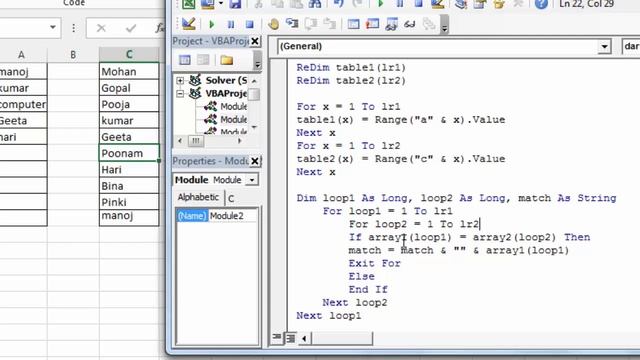640x360 pixels.
Task: Click Break in the Debug toolbar row
Action: [231, 24]
